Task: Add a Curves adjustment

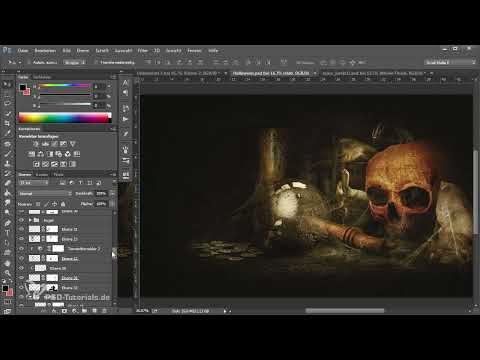Action: pos(54,144)
